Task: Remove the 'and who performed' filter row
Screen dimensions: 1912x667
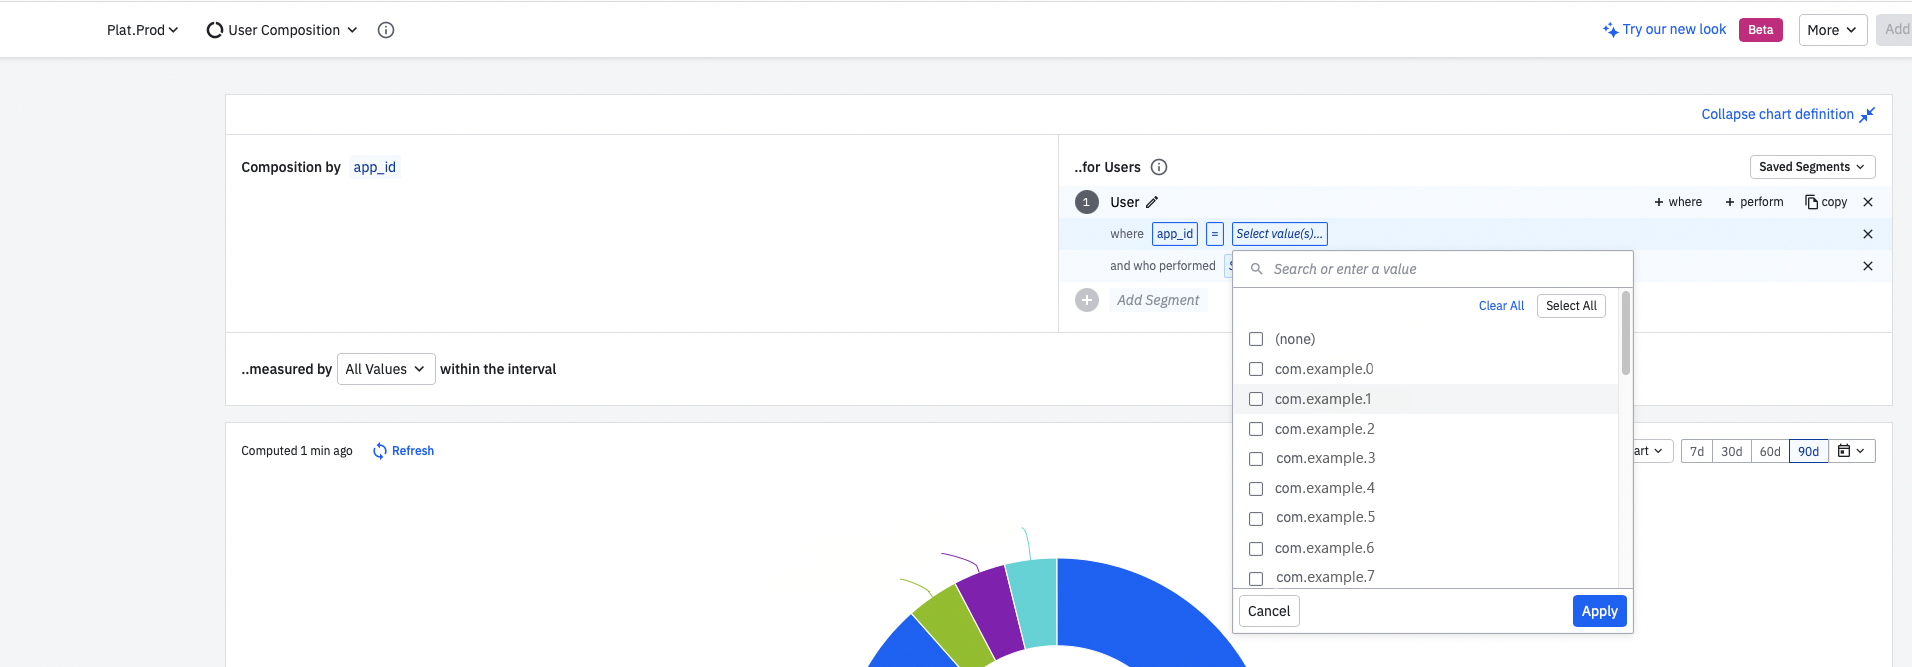Action: (x=1868, y=266)
